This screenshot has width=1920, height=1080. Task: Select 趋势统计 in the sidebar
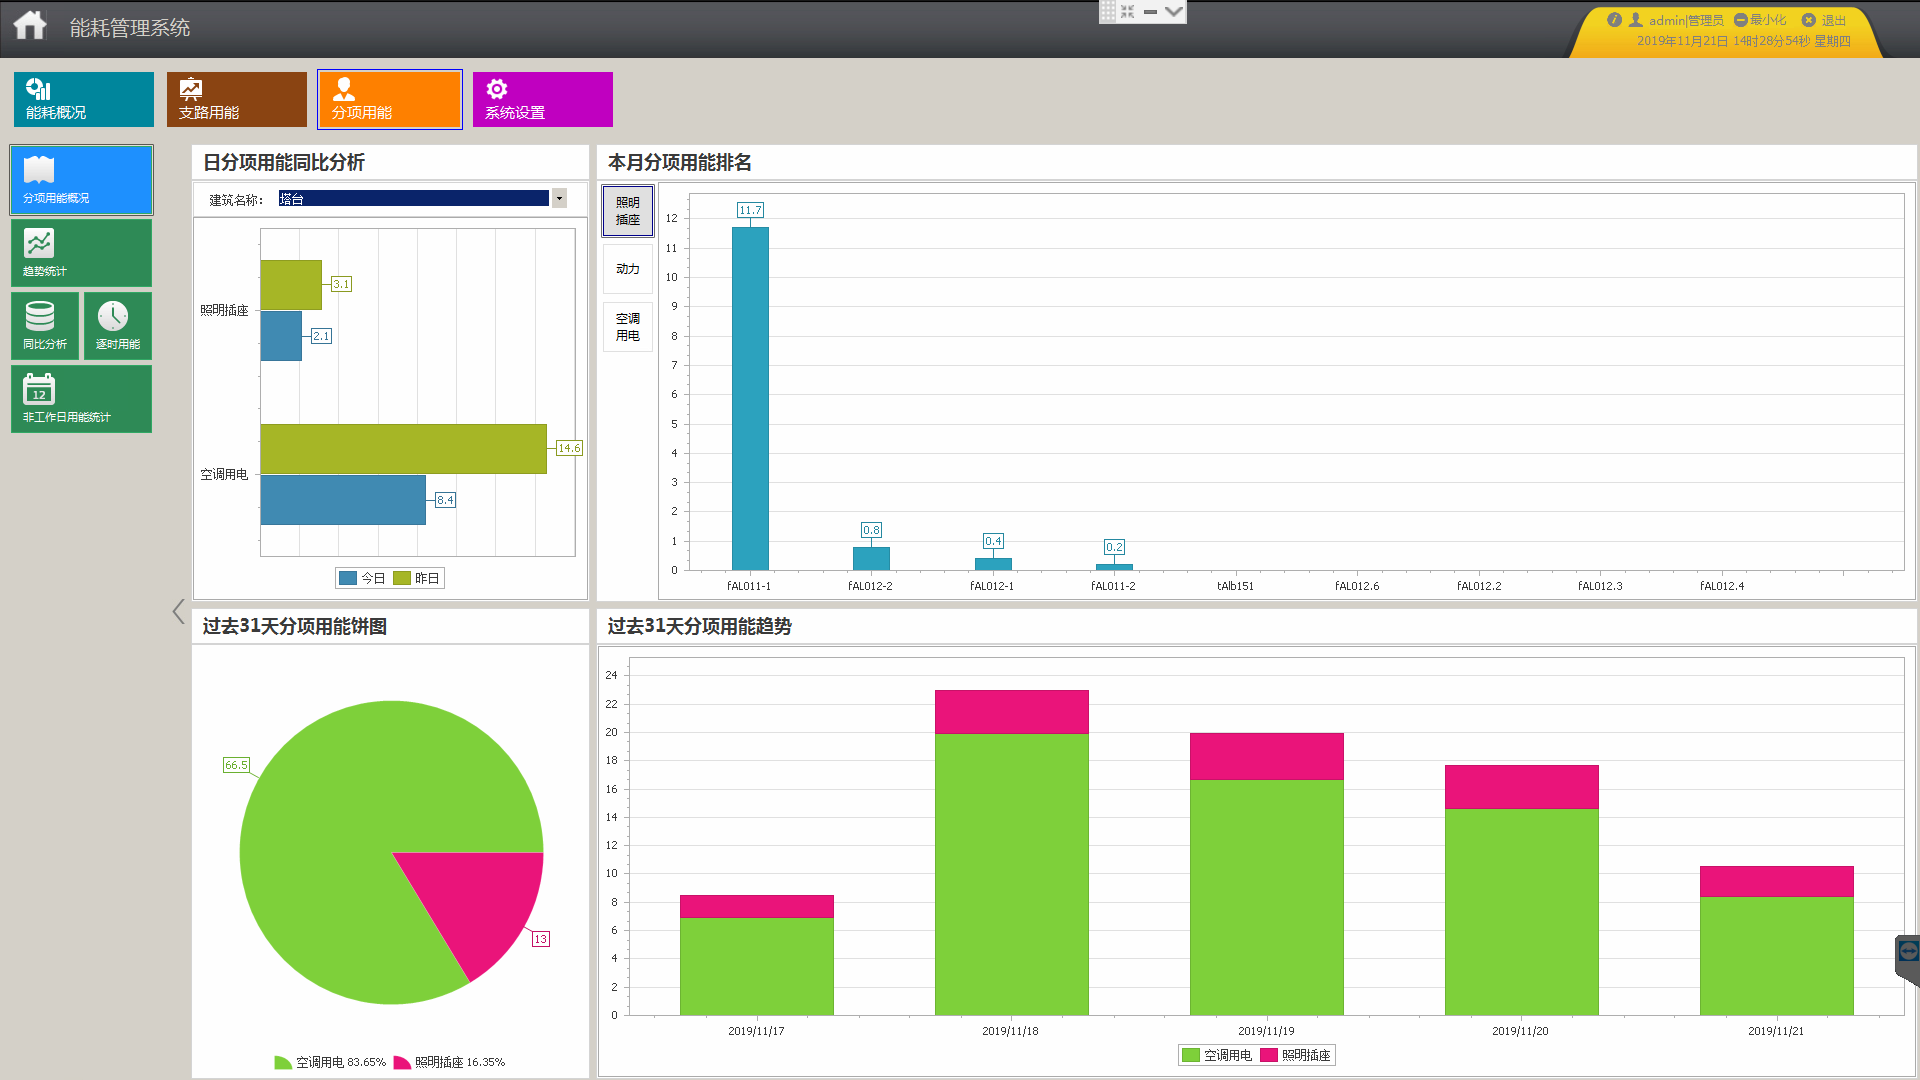81,253
